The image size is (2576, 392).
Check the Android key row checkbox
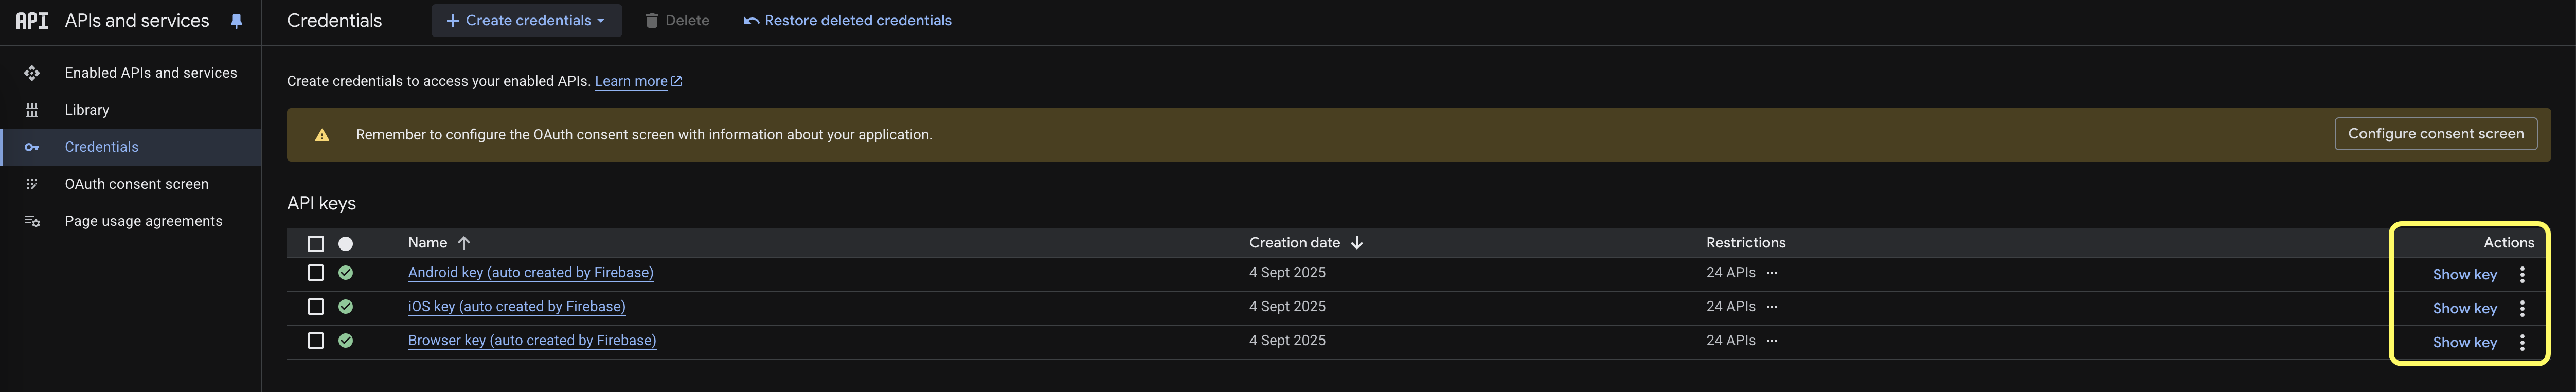click(x=316, y=272)
